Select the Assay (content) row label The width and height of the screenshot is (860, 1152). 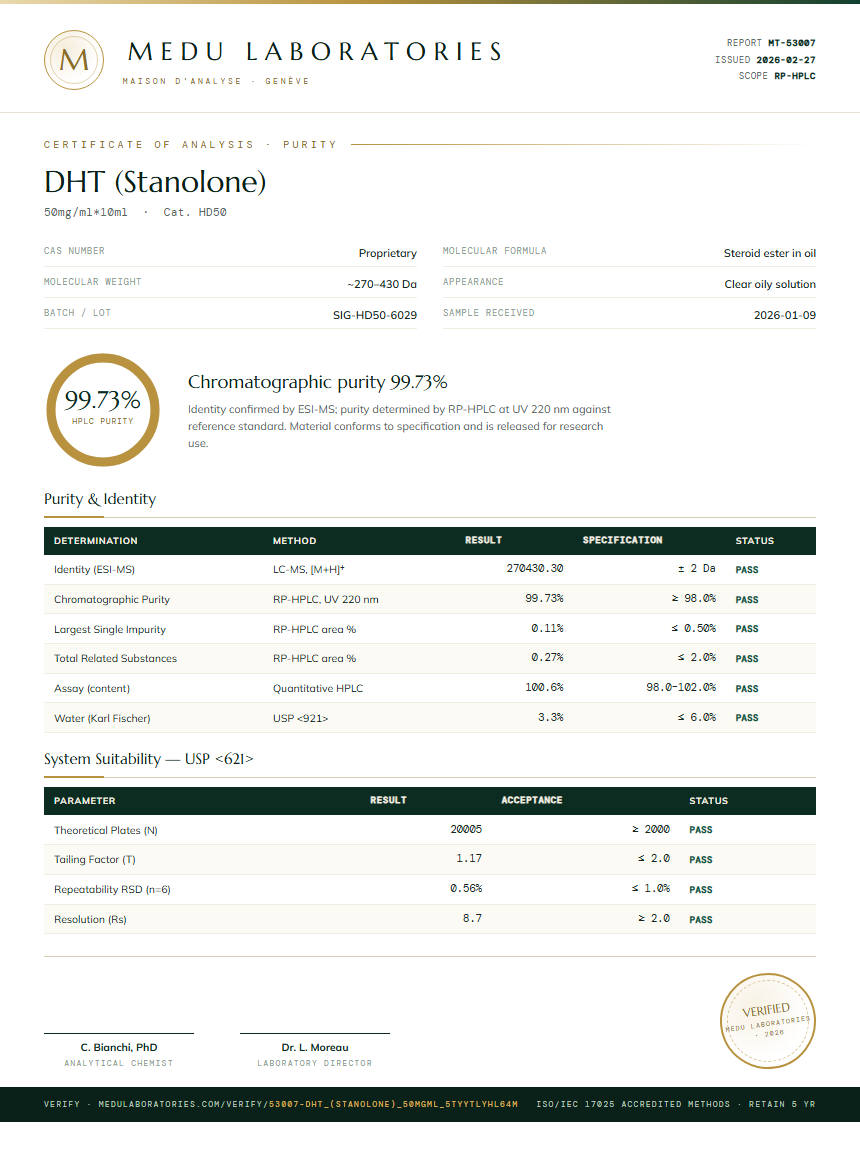point(92,688)
